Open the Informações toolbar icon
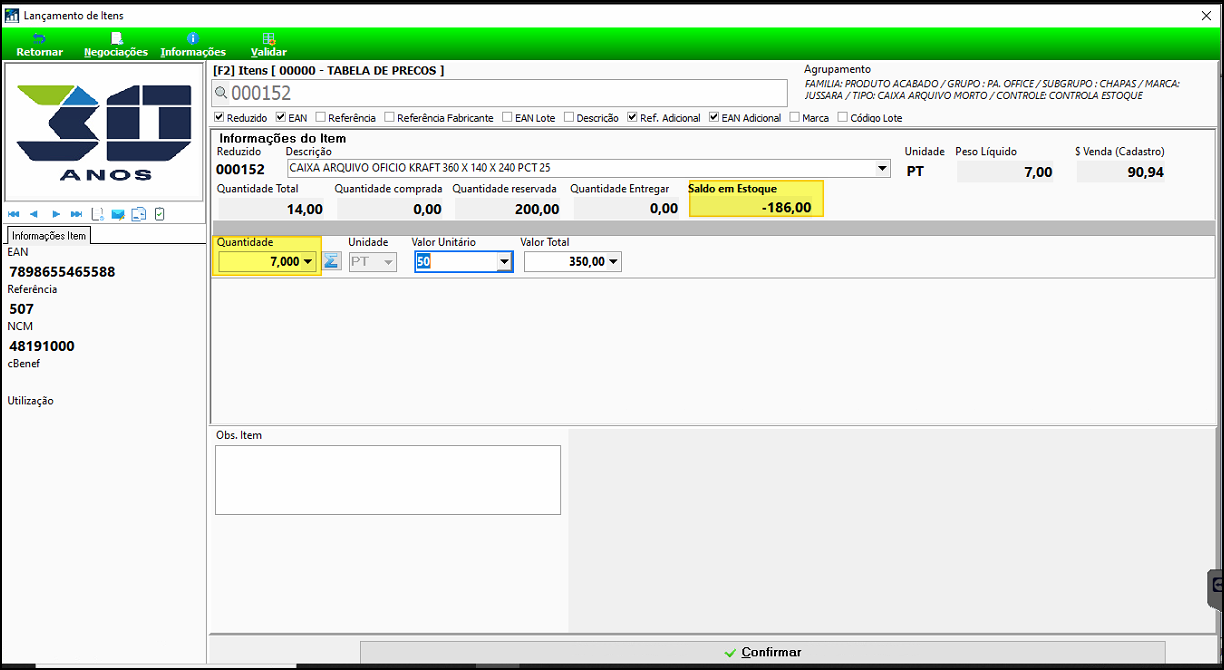This screenshot has width=1224, height=670. click(193, 38)
